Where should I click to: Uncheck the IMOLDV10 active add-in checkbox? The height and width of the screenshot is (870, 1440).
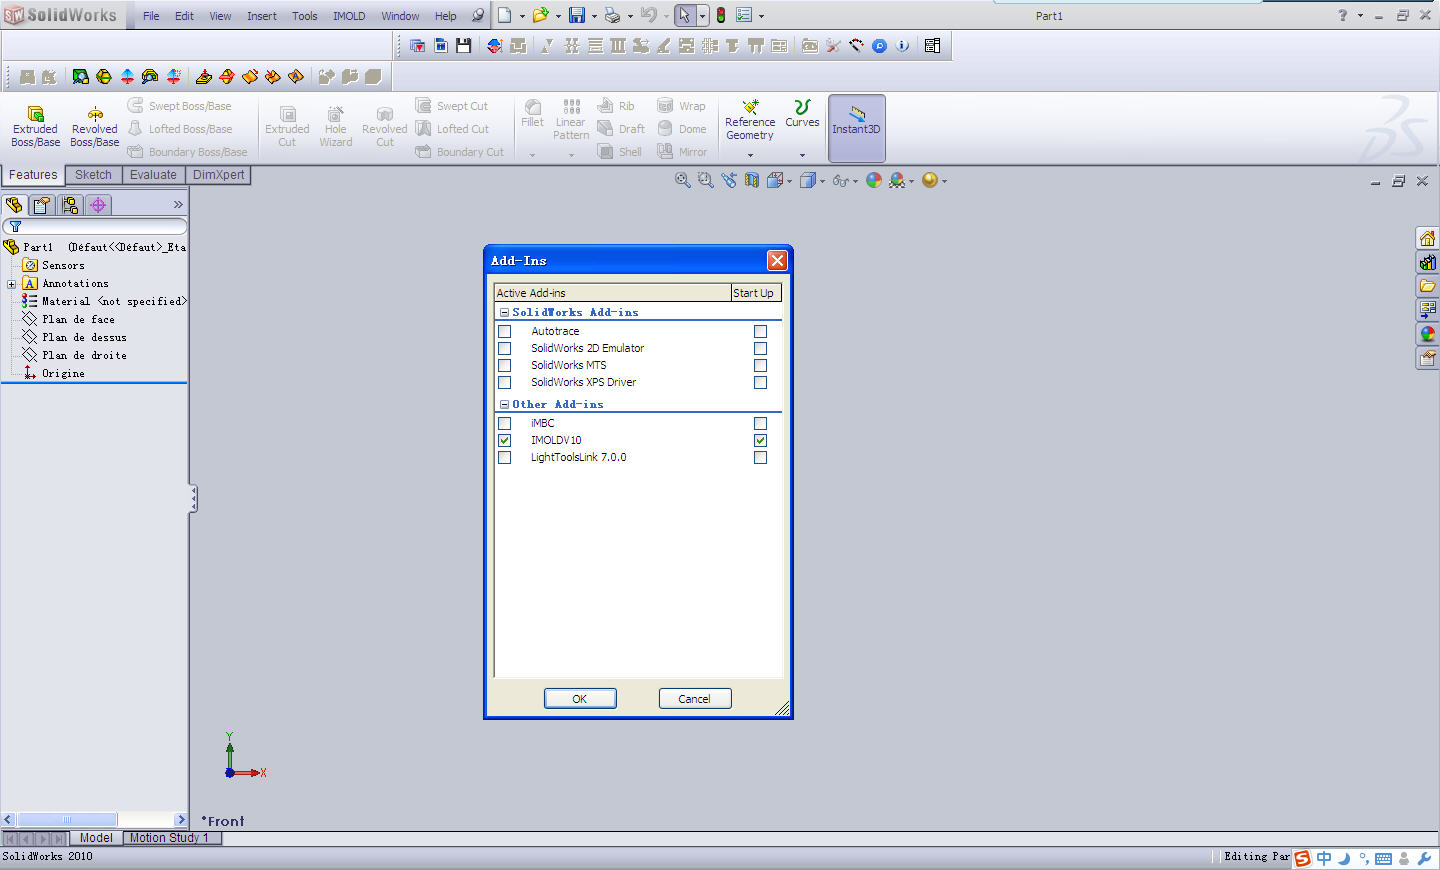505,440
